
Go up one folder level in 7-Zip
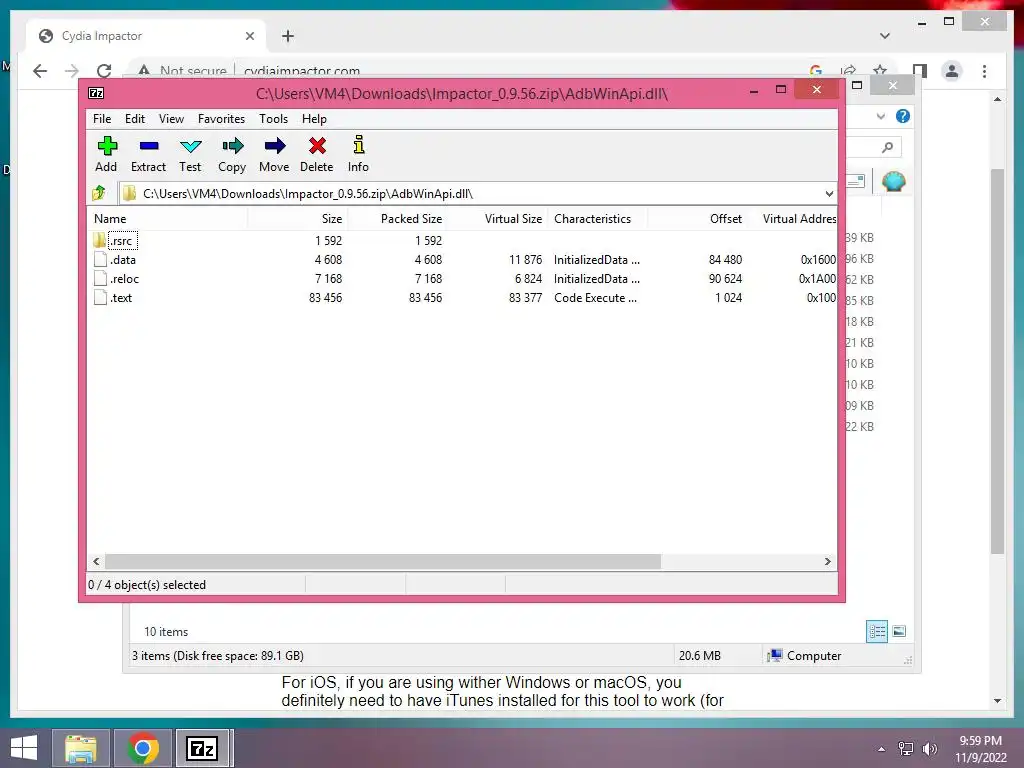click(99, 193)
